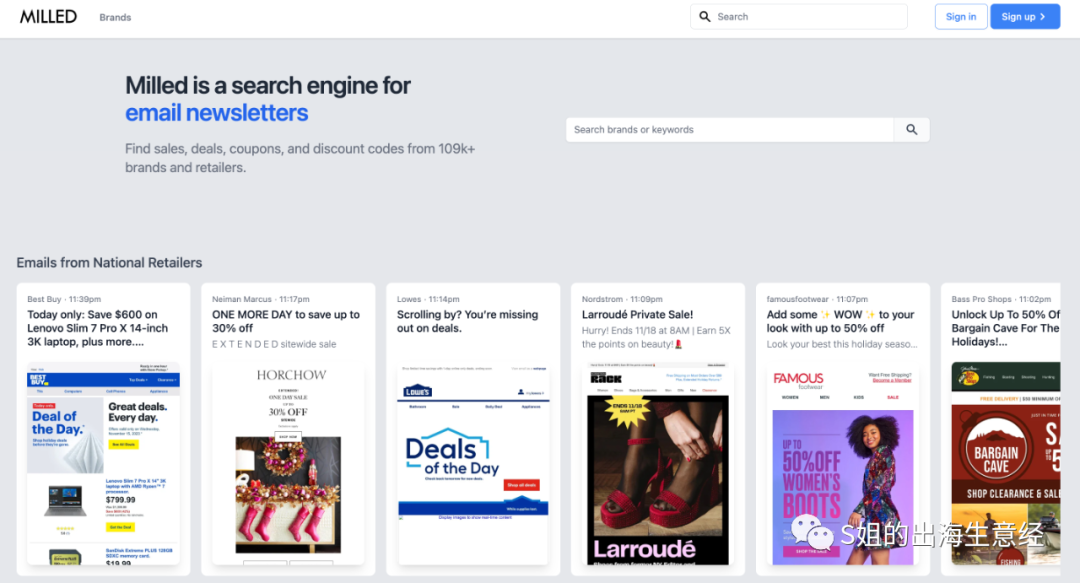Open Best Buy Lenovo Slim 7 email title

point(98,328)
